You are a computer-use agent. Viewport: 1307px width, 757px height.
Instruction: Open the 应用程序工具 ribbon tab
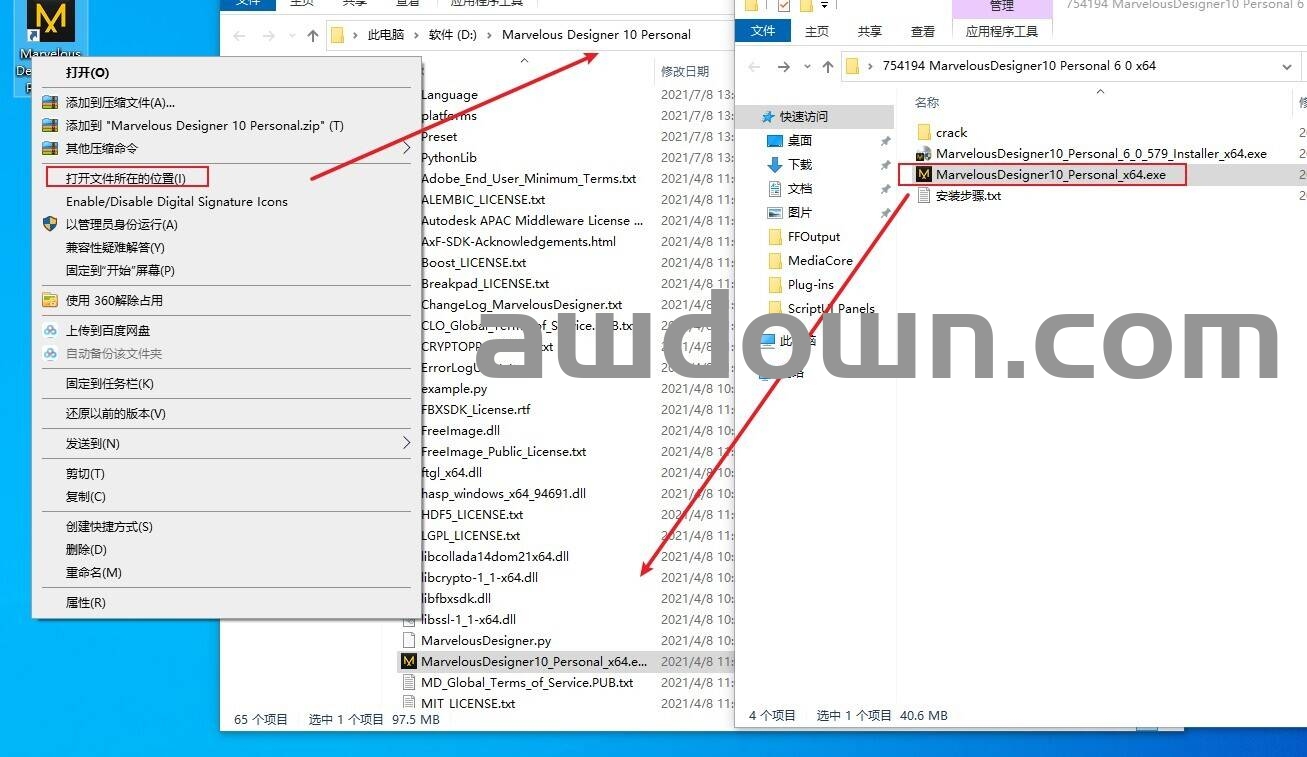coord(1001,32)
